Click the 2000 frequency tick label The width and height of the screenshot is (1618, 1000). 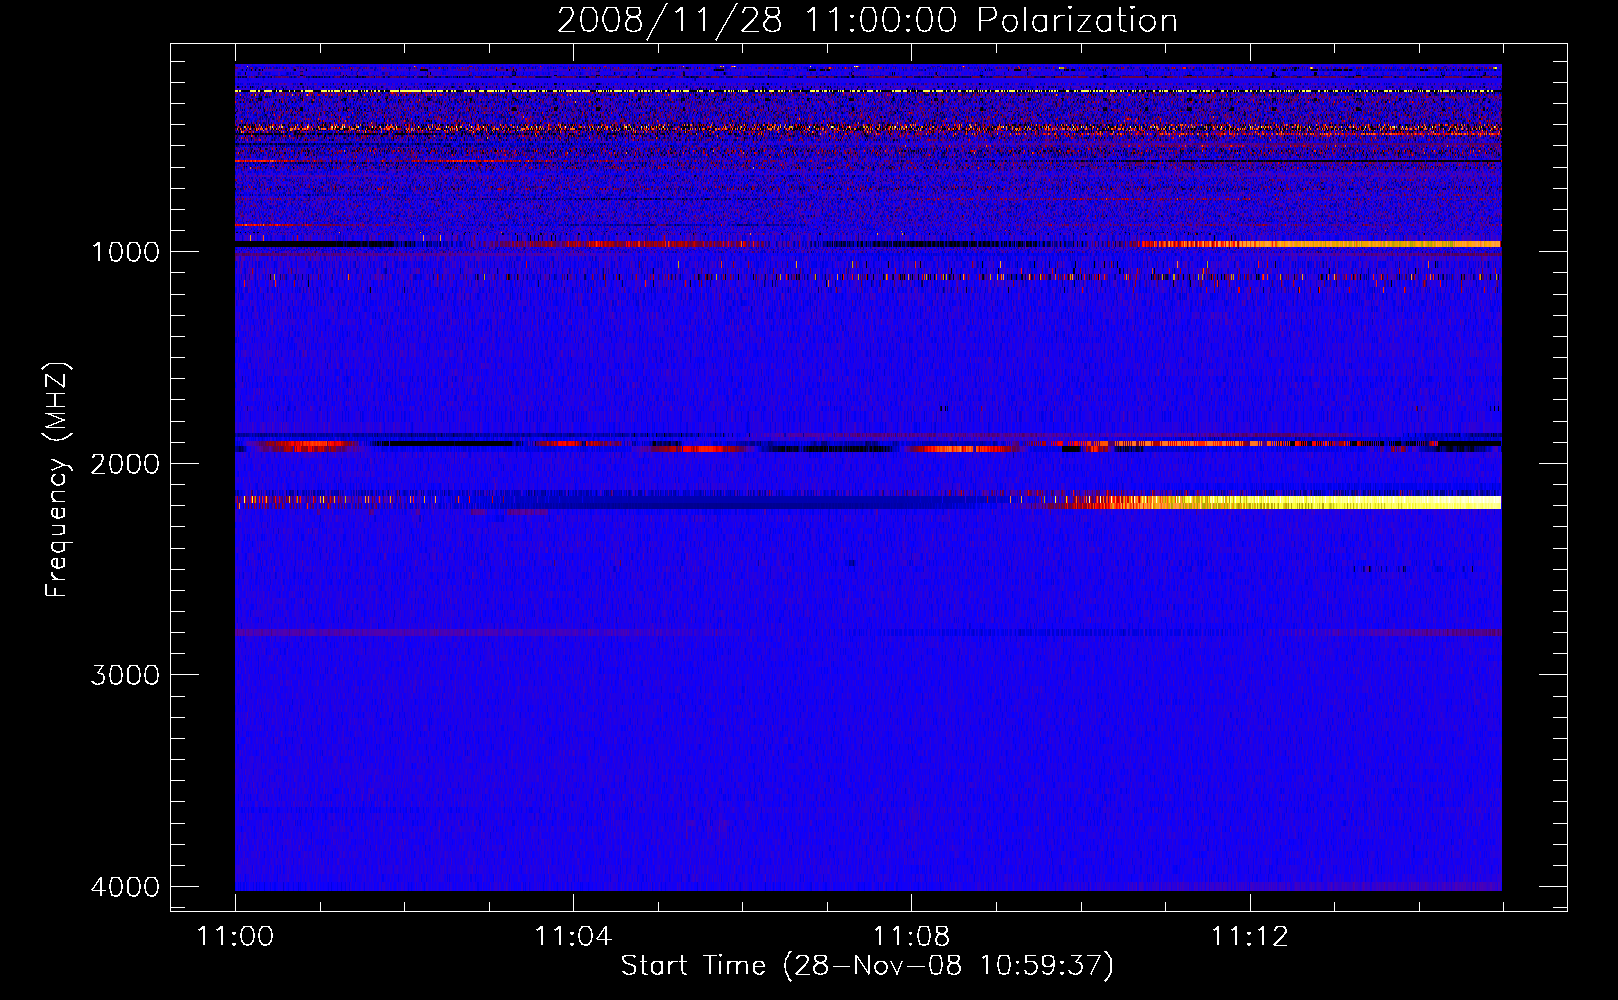pyautogui.click(x=125, y=463)
